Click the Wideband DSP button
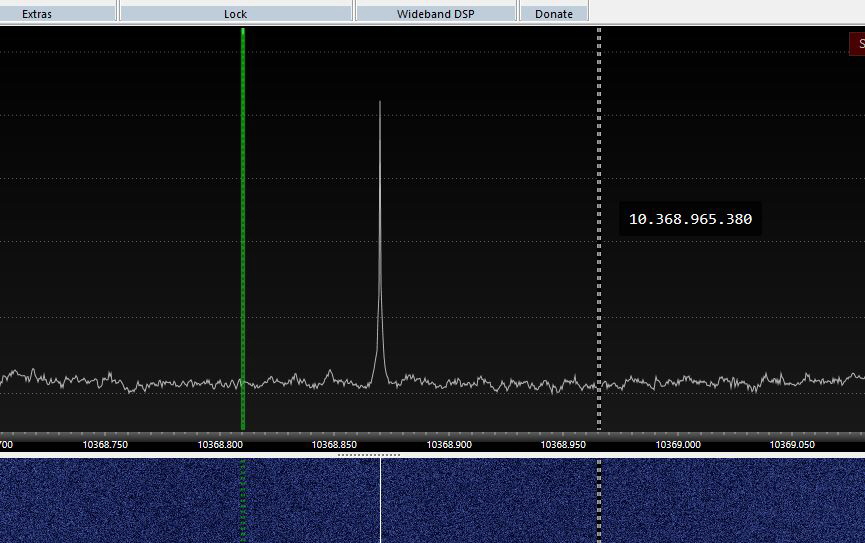The height and width of the screenshot is (543, 865). coord(435,14)
